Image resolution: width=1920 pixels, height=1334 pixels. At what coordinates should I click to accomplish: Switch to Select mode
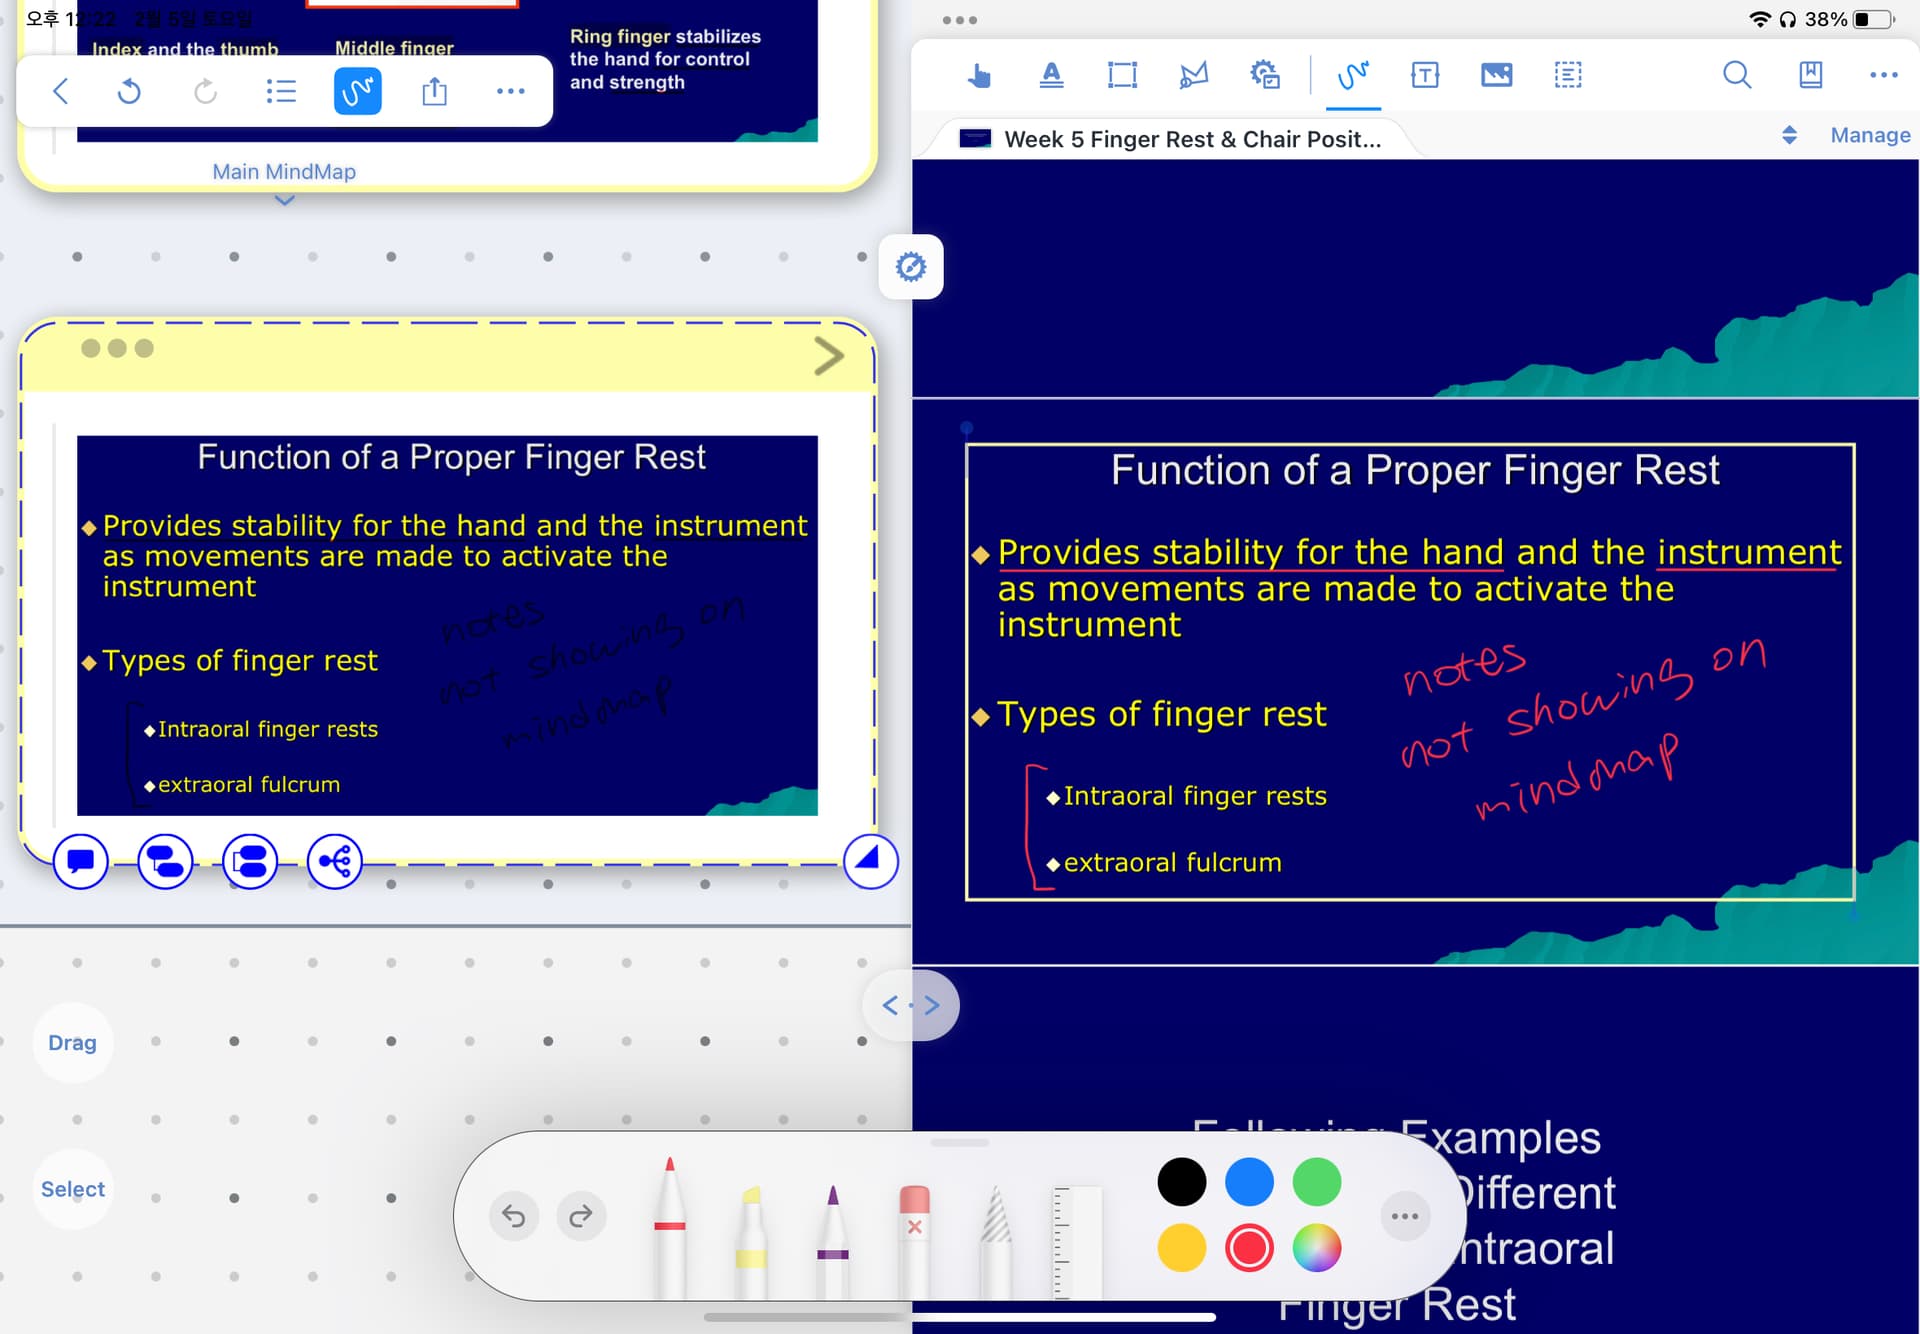(x=72, y=1189)
